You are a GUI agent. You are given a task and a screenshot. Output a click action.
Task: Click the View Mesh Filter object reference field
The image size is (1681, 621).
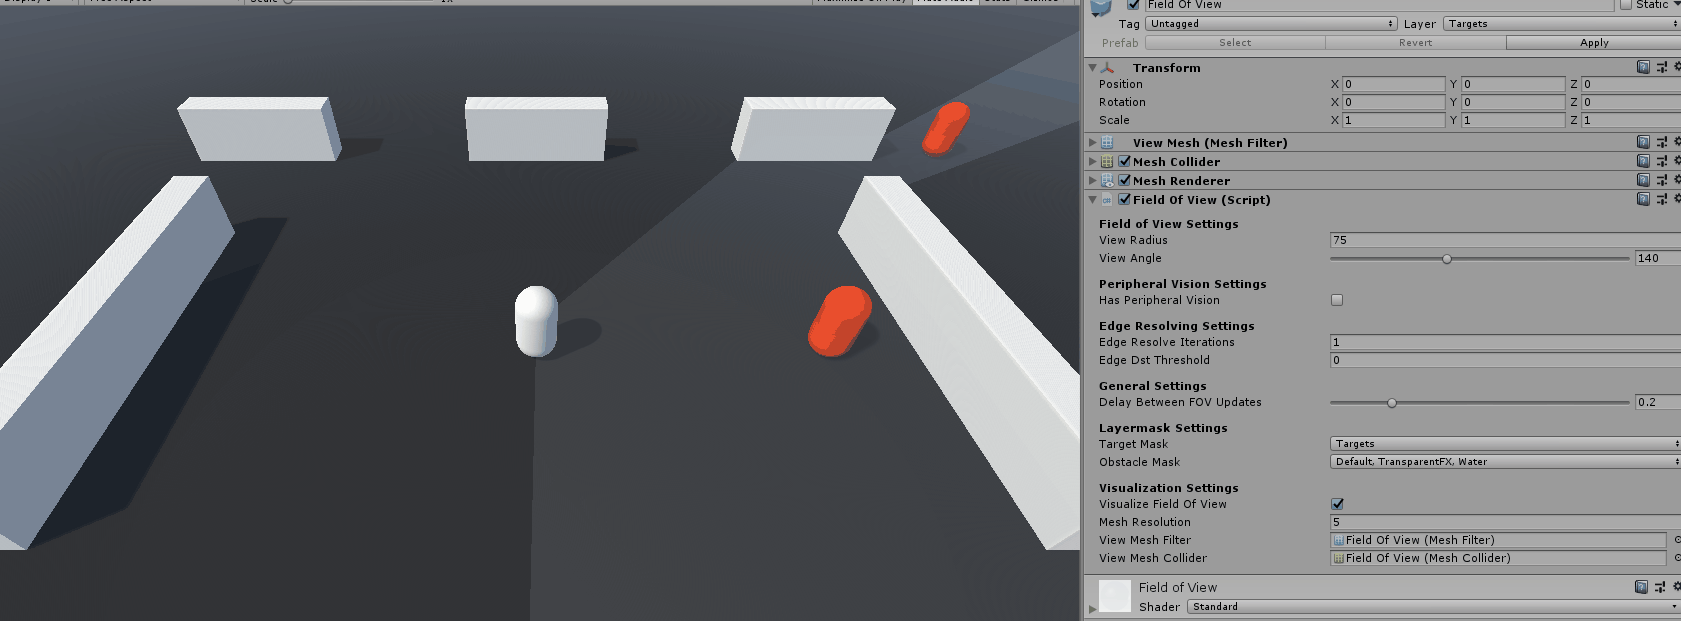click(1498, 540)
